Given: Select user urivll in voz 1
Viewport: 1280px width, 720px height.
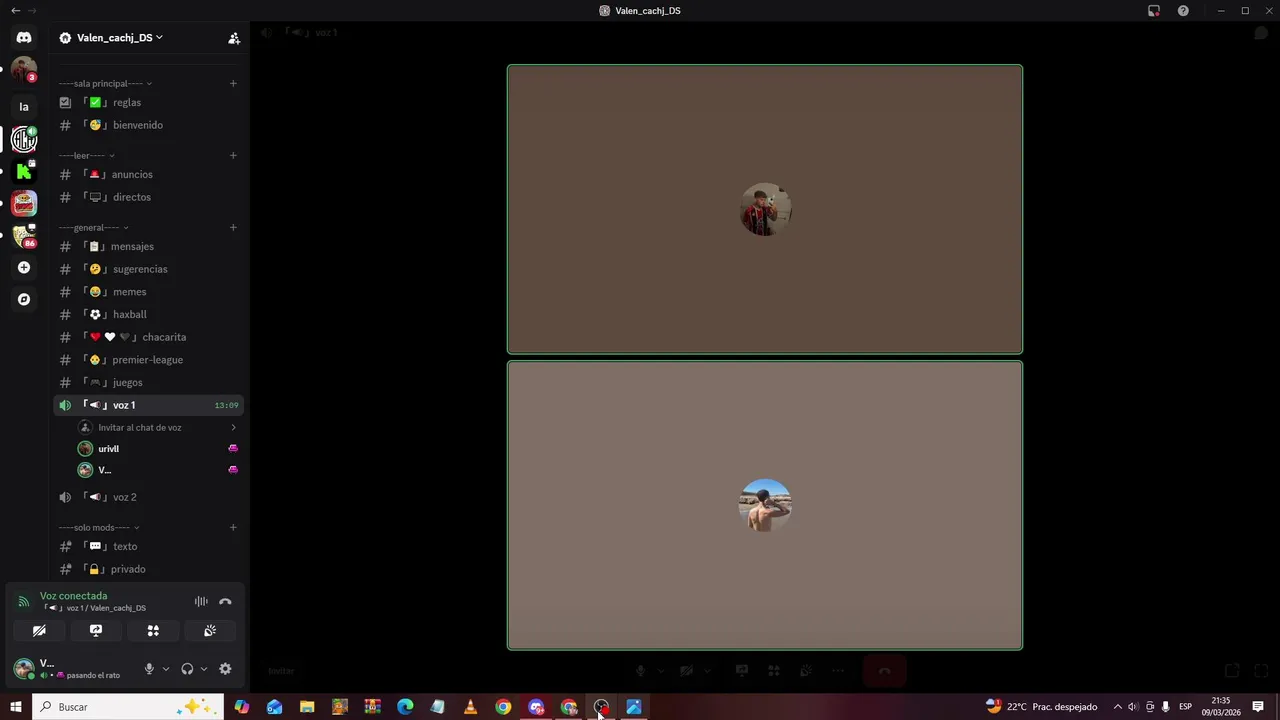Looking at the screenshot, I should (158, 449).
